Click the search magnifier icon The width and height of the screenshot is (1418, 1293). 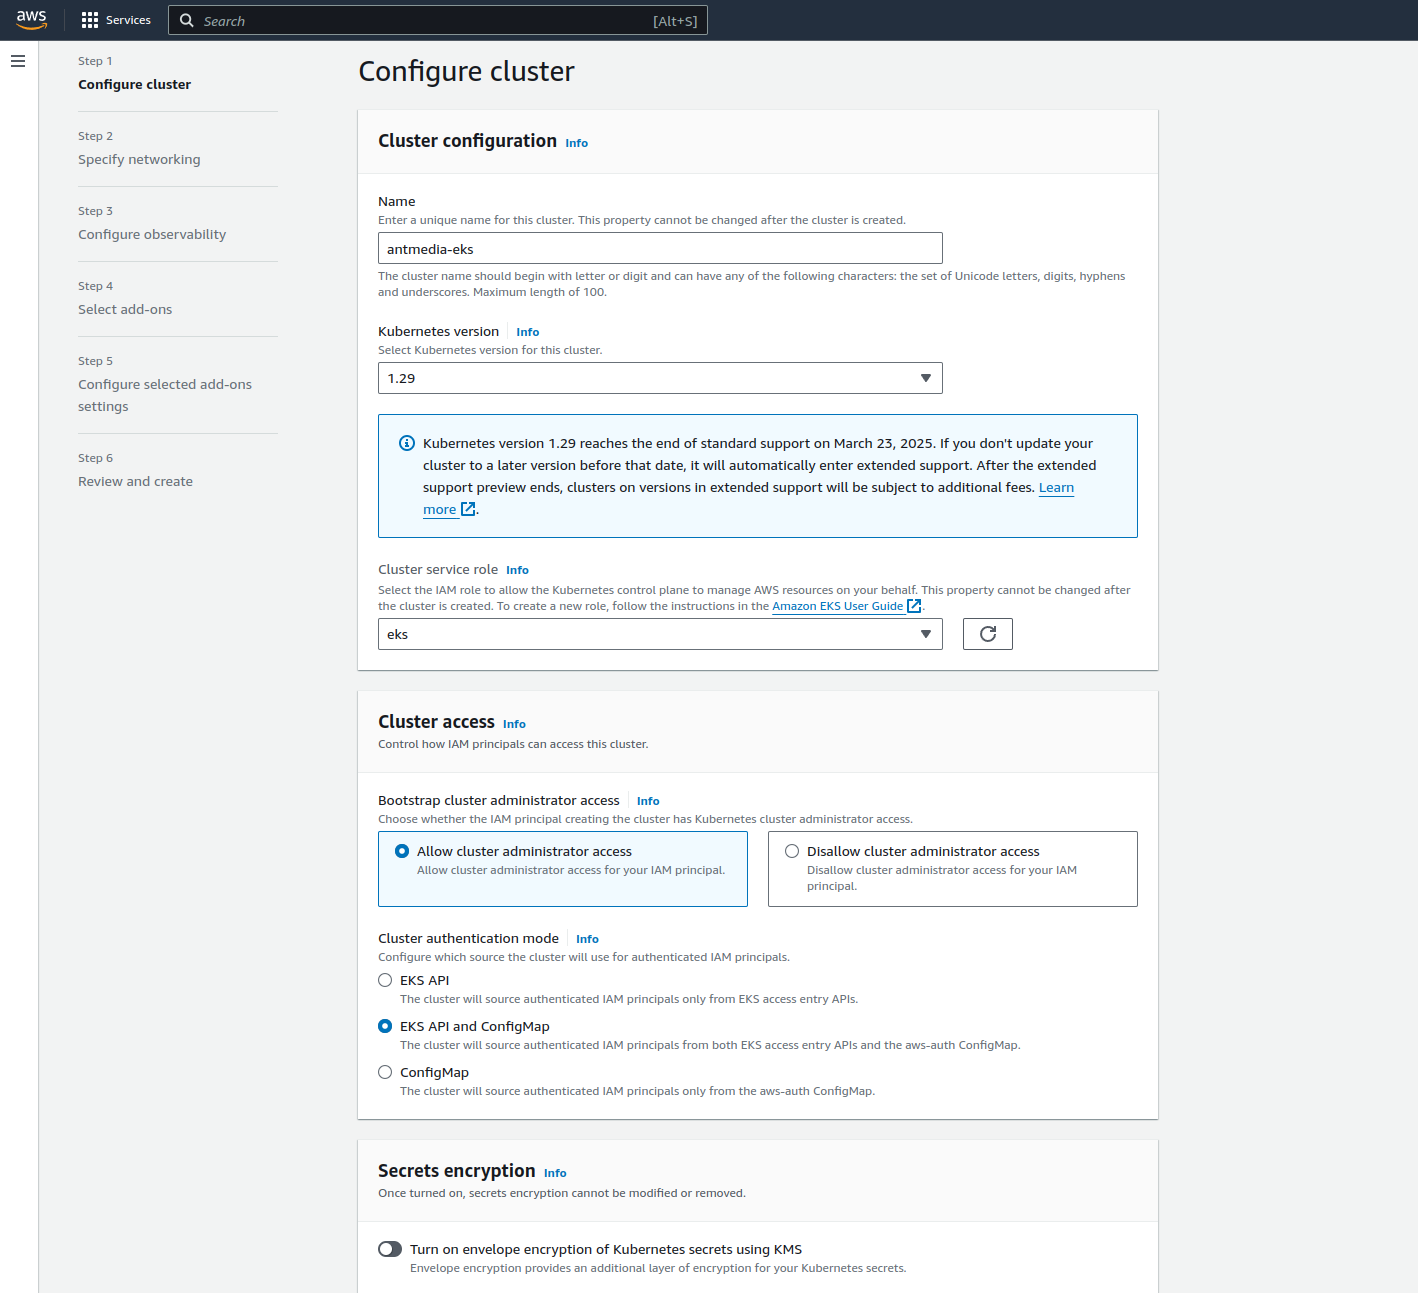(187, 20)
